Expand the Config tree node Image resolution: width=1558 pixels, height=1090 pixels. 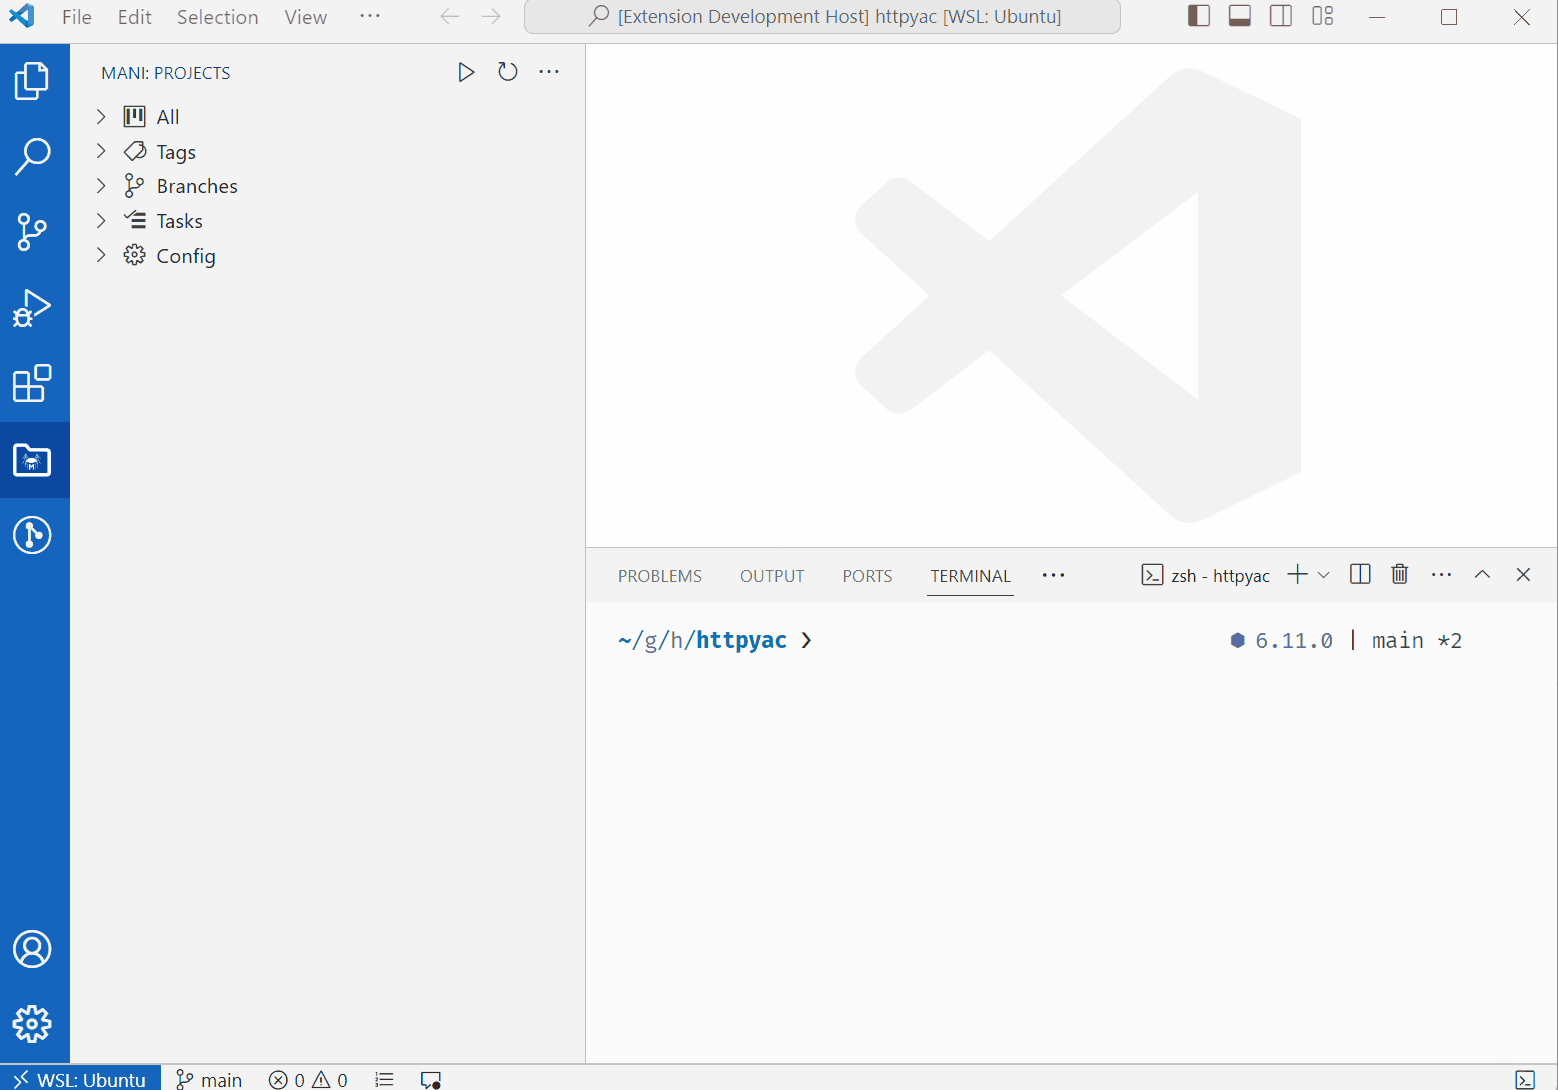point(101,256)
